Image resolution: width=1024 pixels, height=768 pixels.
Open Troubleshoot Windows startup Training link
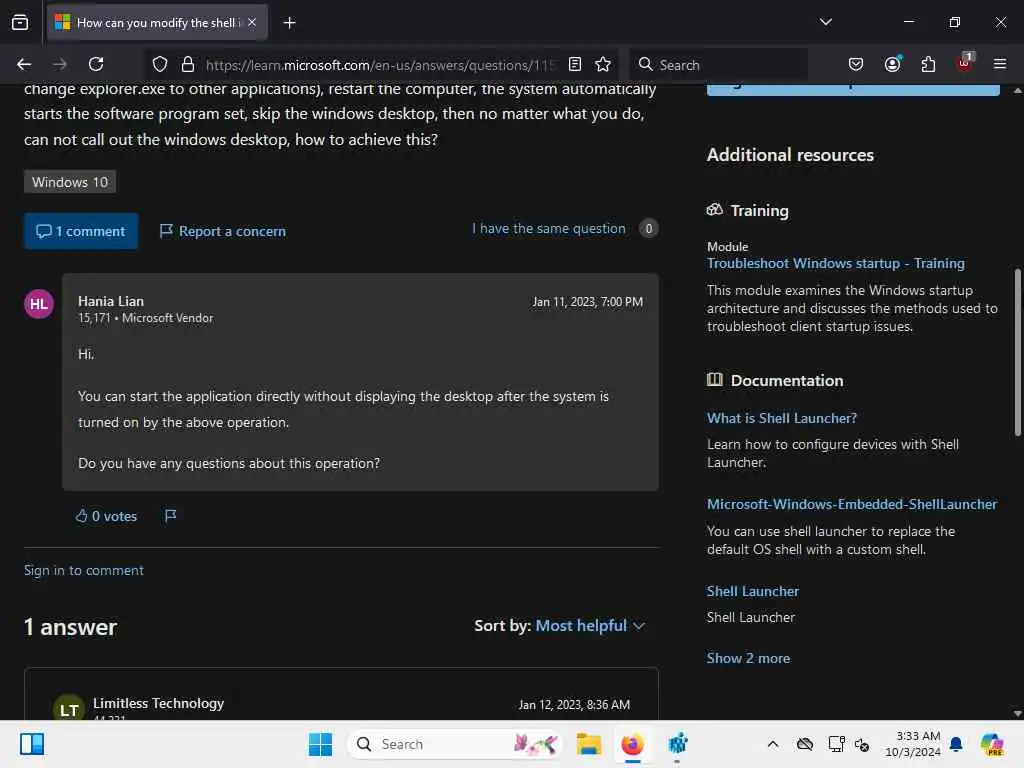tap(835, 263)
